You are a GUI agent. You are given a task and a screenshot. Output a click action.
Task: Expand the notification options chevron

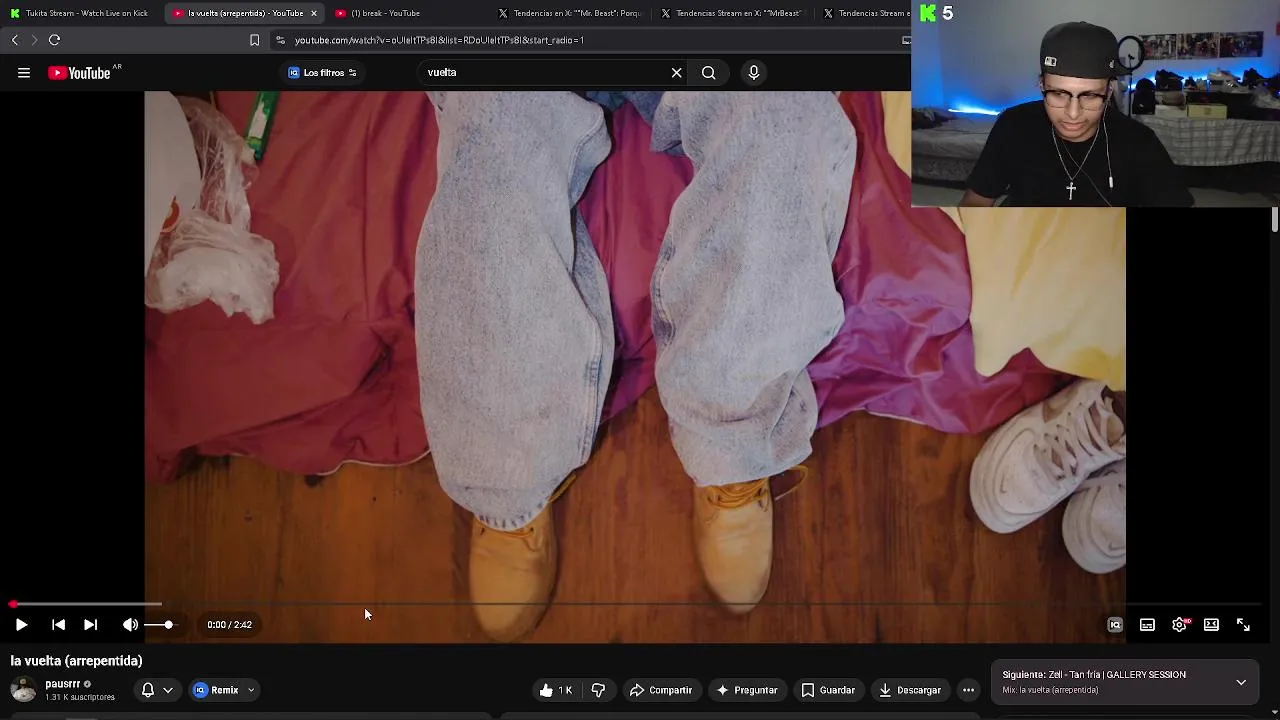pyautogui.click(x=168, y=690)
